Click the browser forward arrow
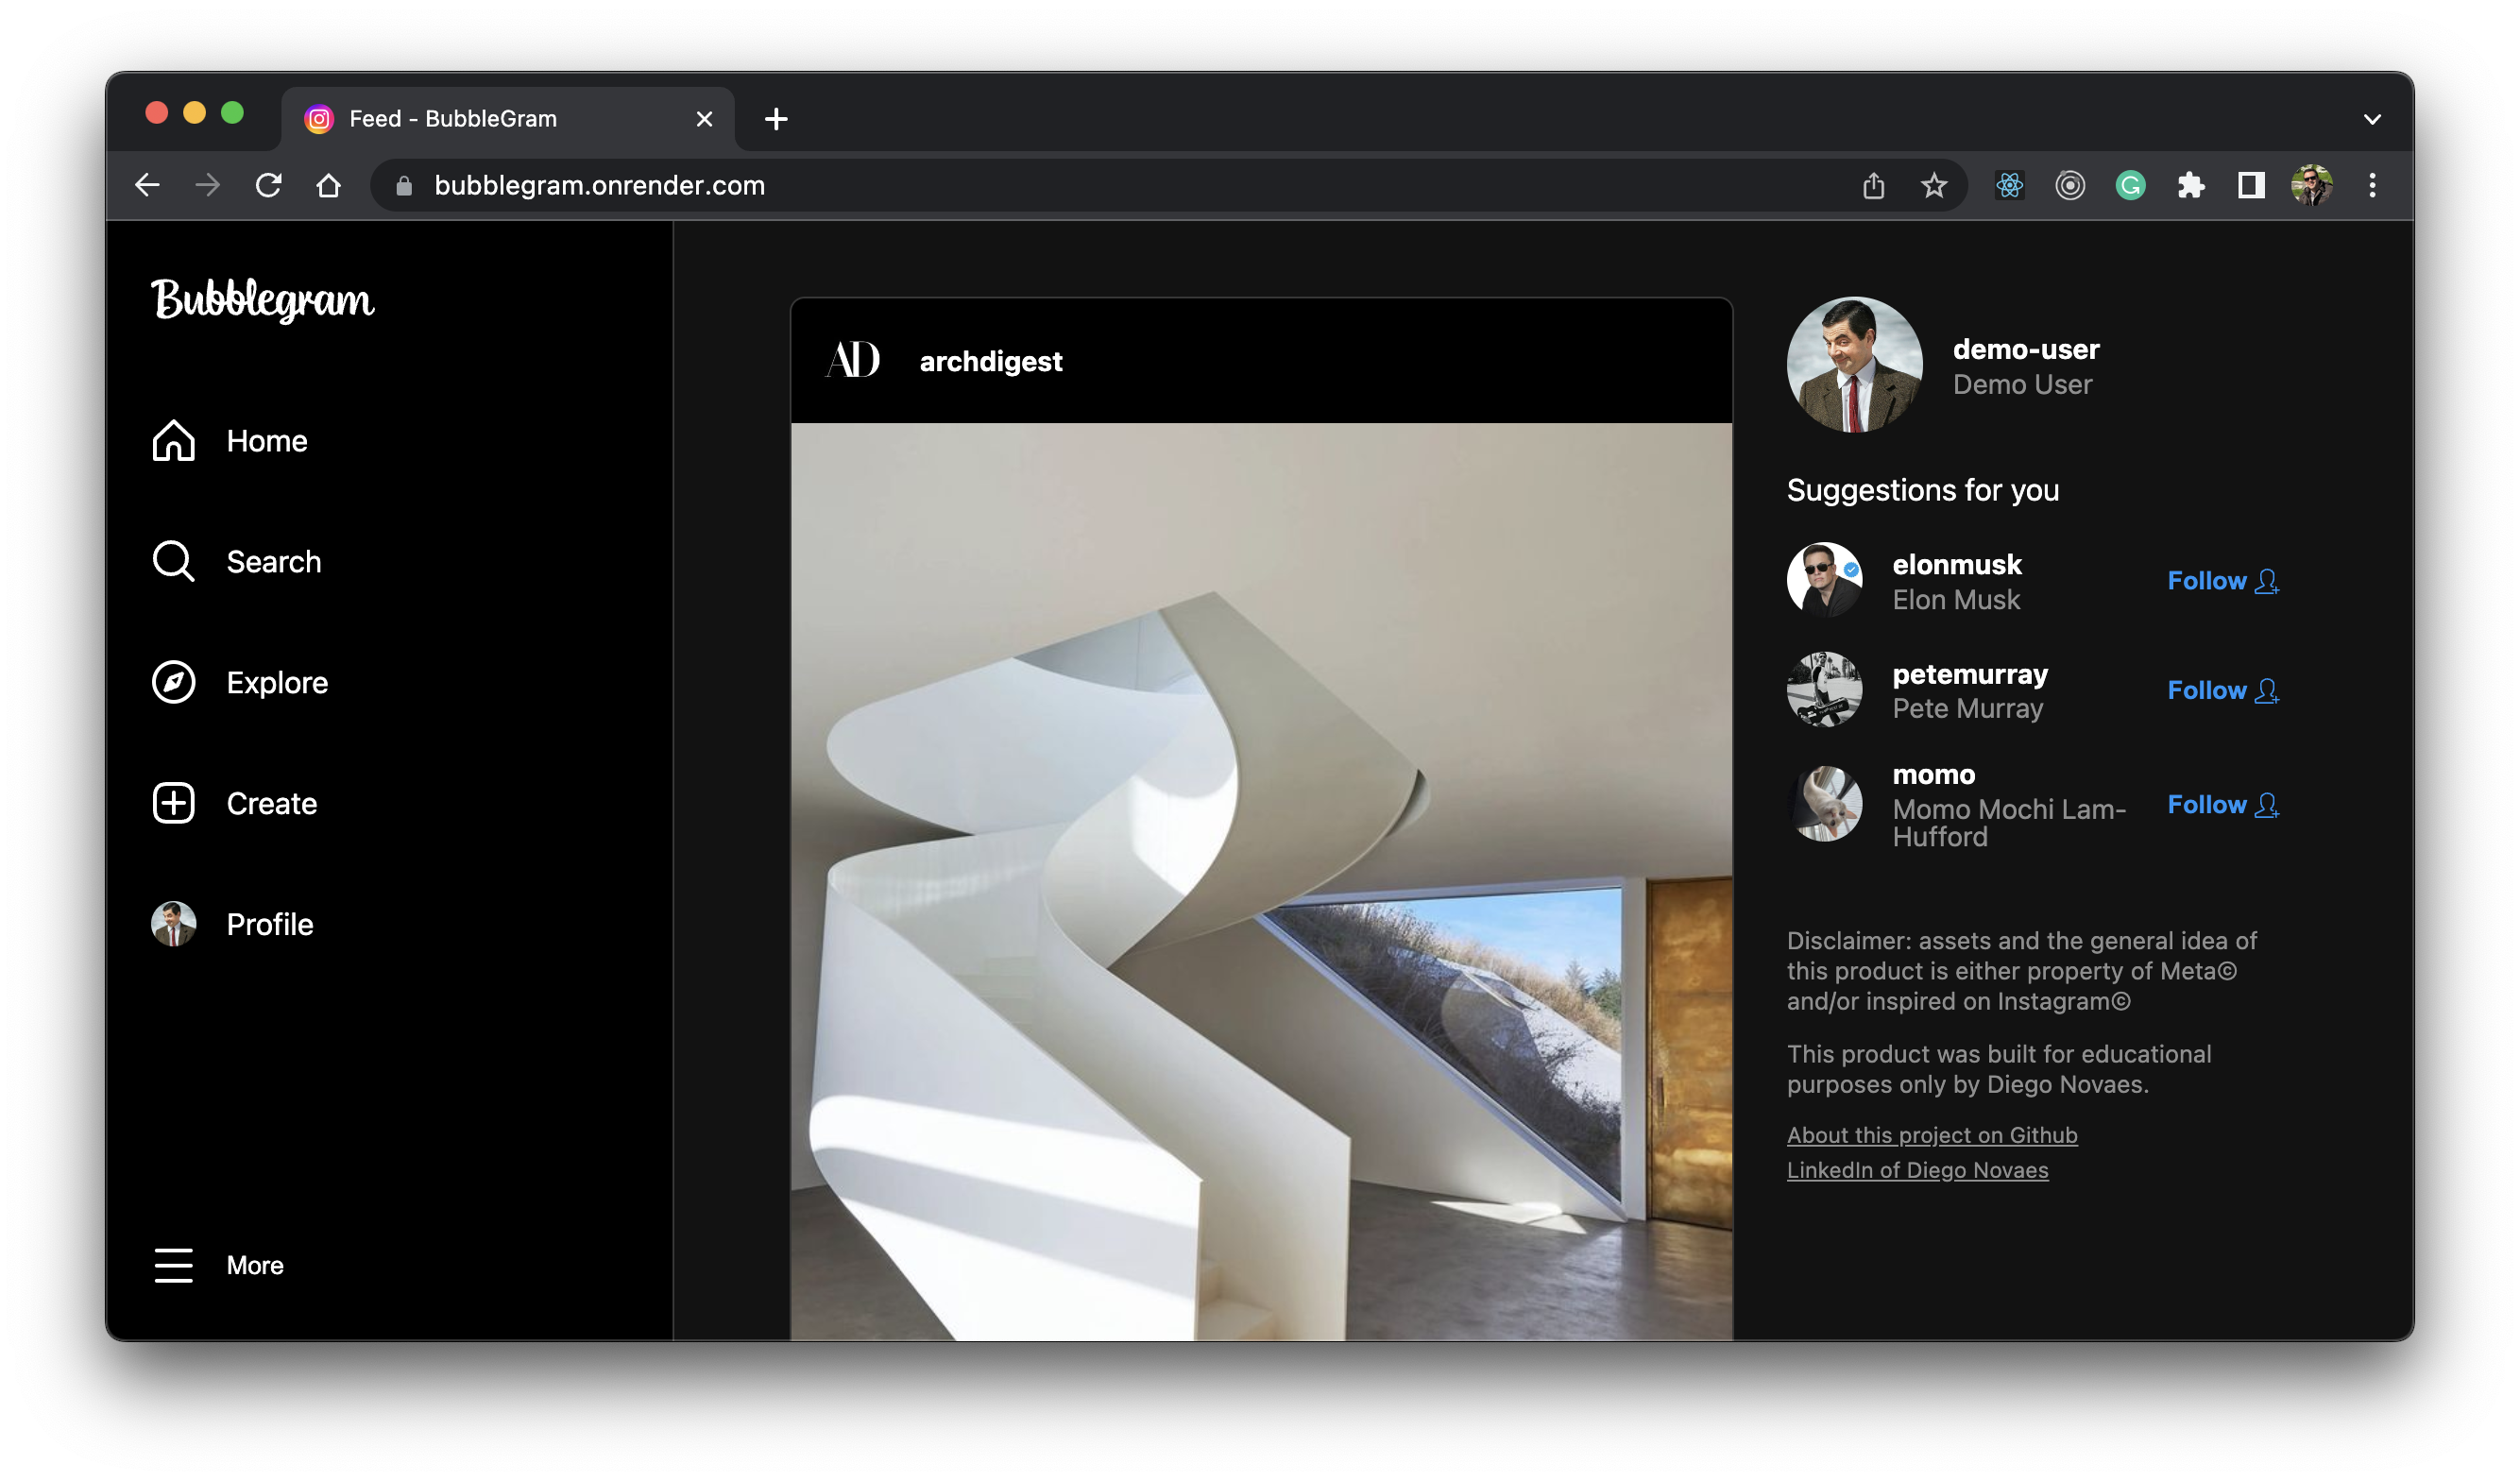 coord(207,185)
